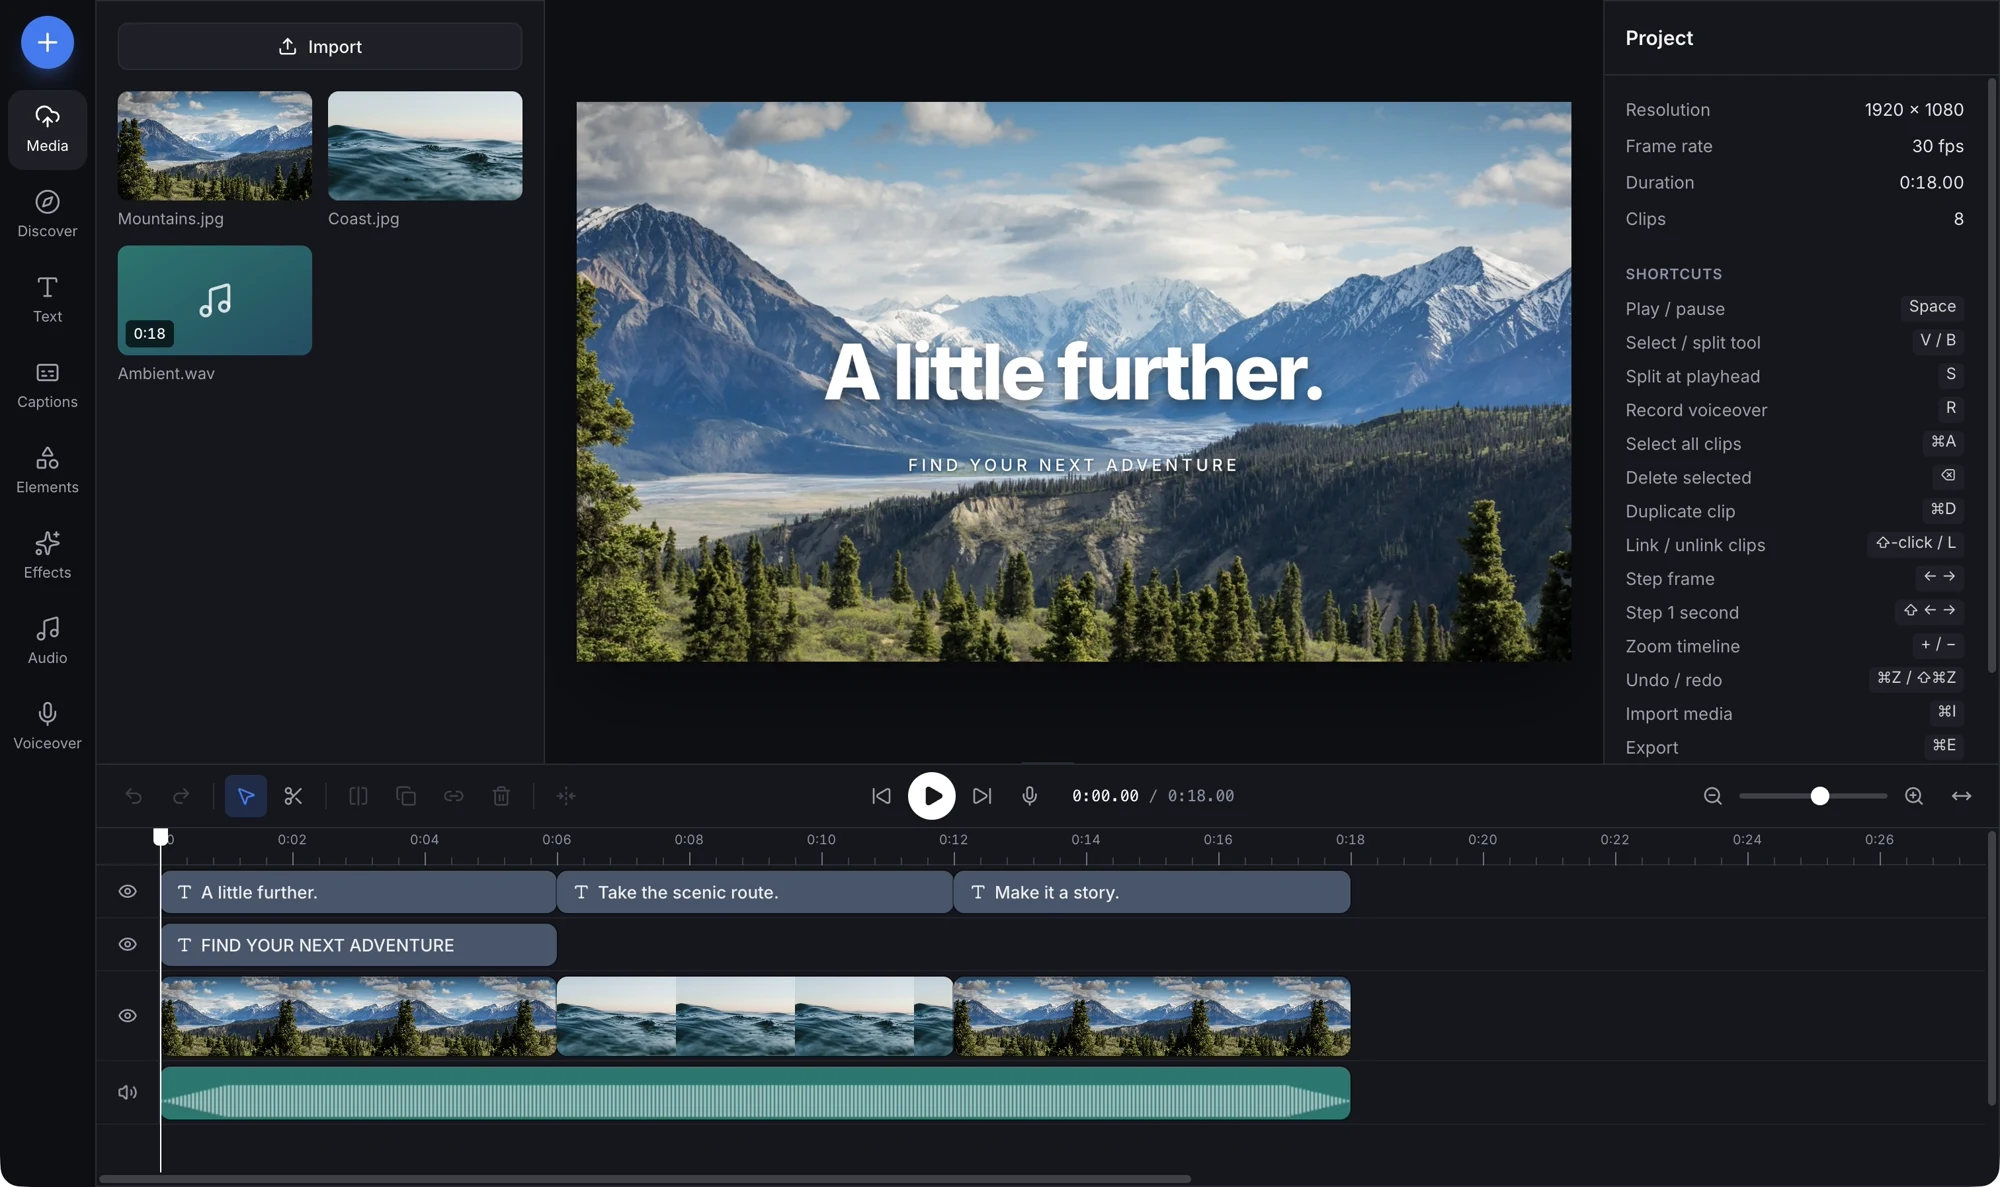Click the duplicate clip icon
The image size is (2000, 1187).
(x=406, y=796)
